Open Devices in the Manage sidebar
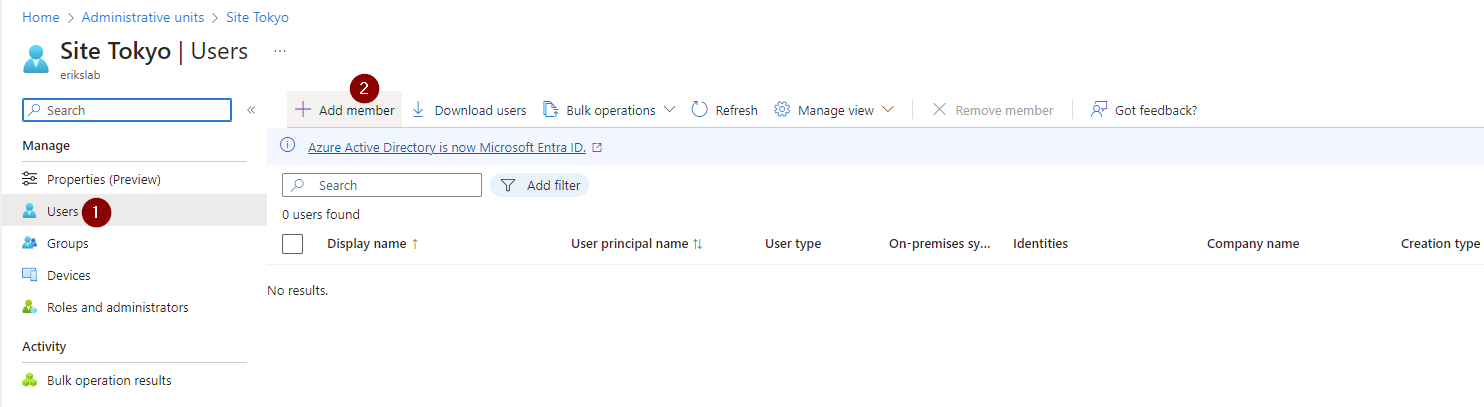 pos(68,276)
